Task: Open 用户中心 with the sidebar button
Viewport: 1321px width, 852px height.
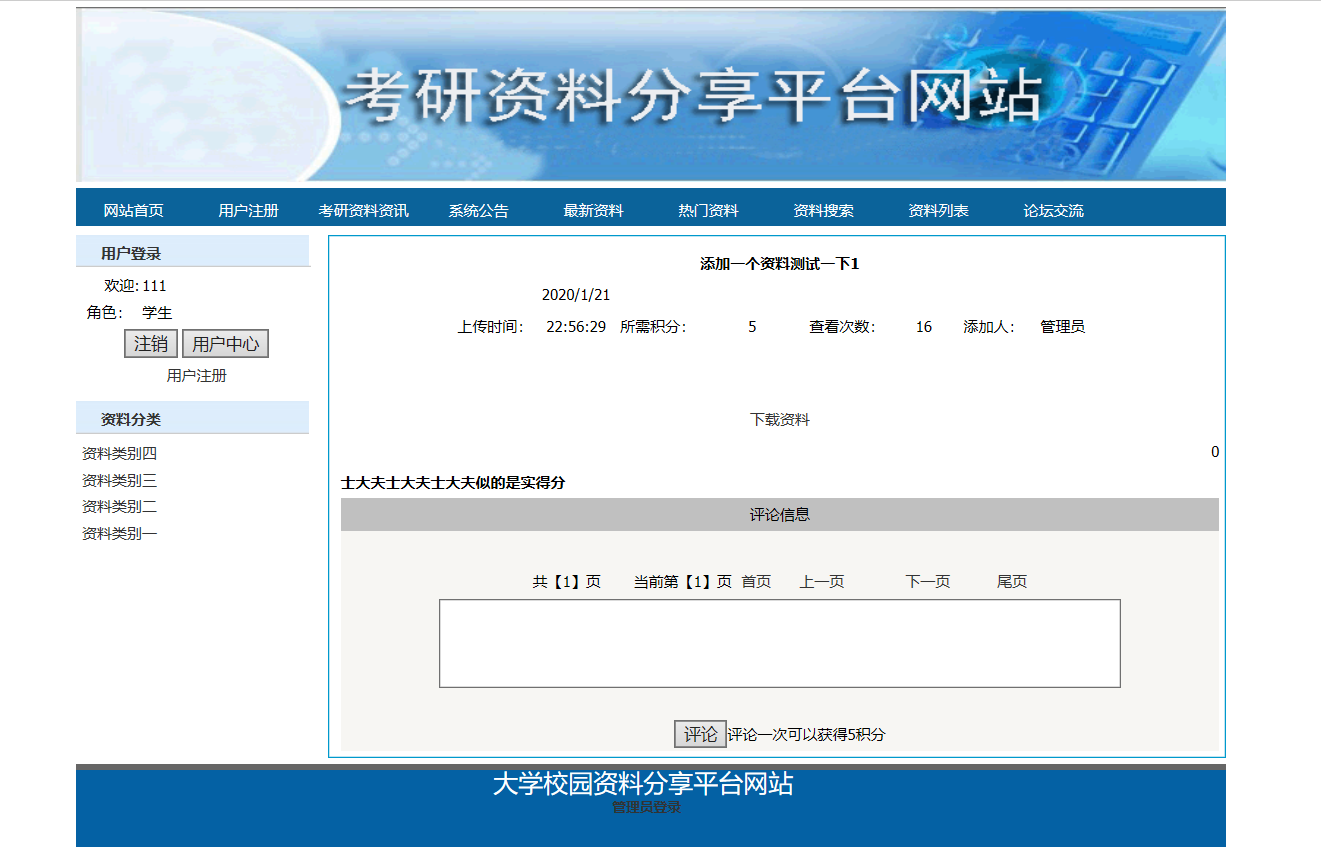Action: point(225,344)
